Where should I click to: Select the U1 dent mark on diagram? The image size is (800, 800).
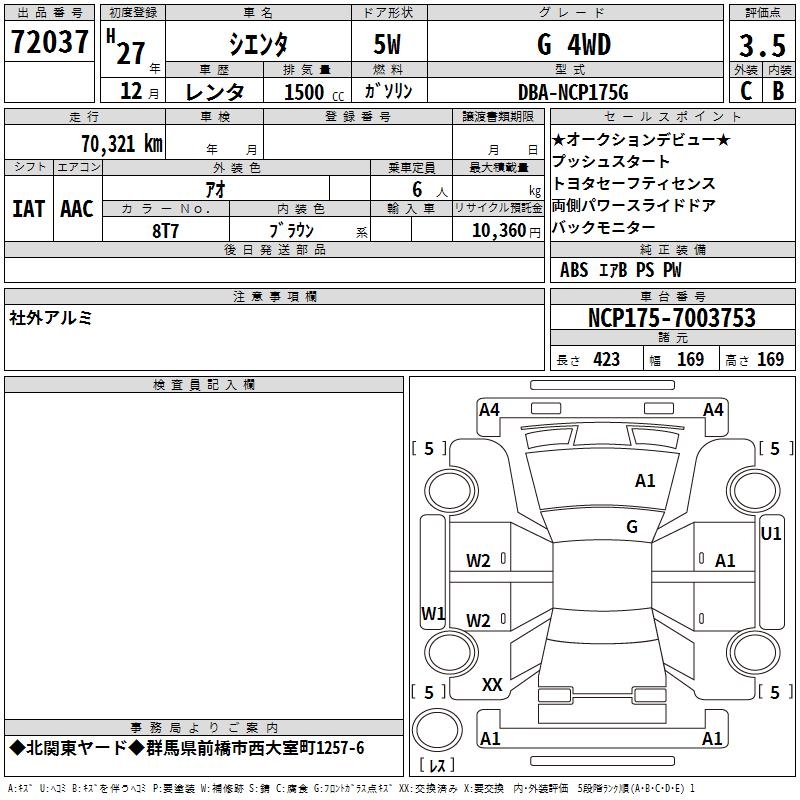click(770, 534)
